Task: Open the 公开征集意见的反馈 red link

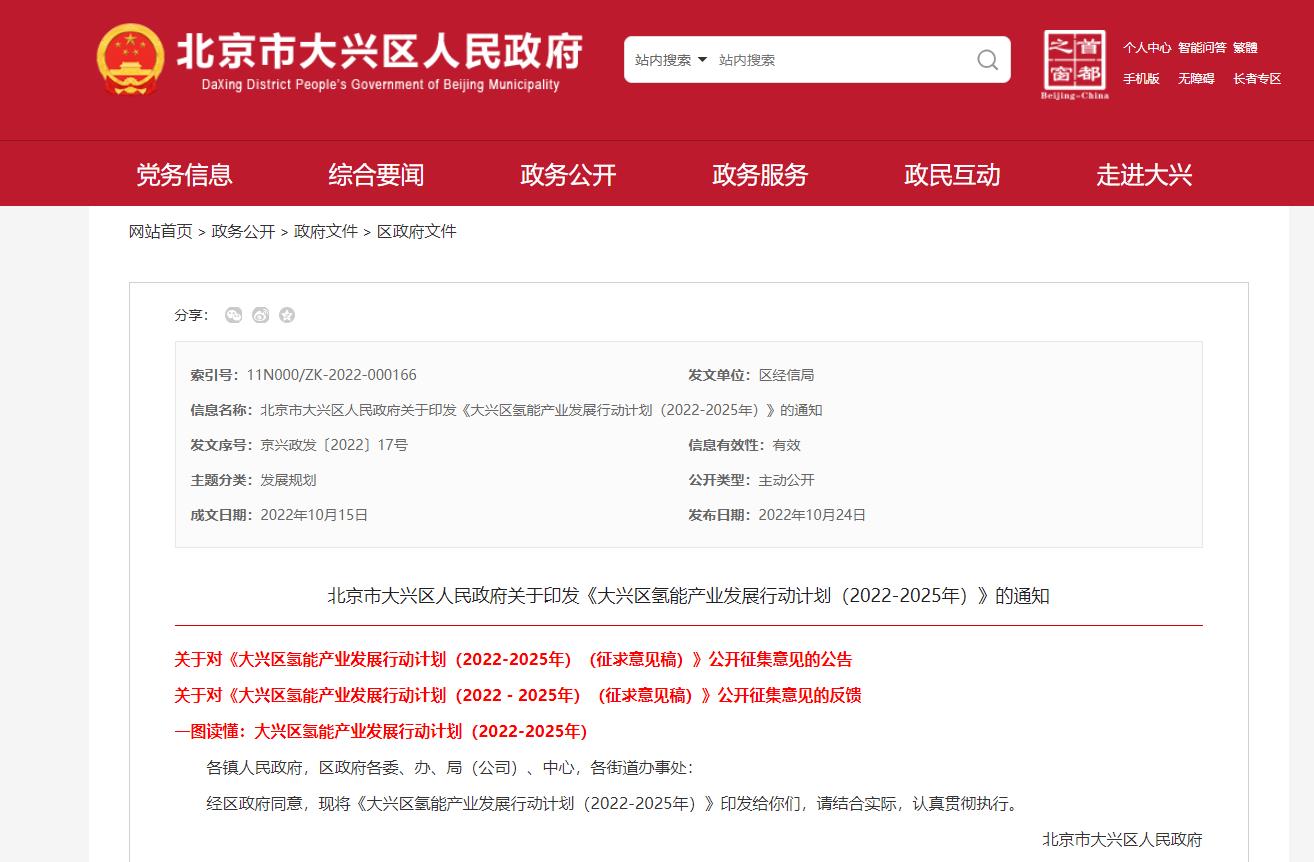Action: [x=518, y=695]
